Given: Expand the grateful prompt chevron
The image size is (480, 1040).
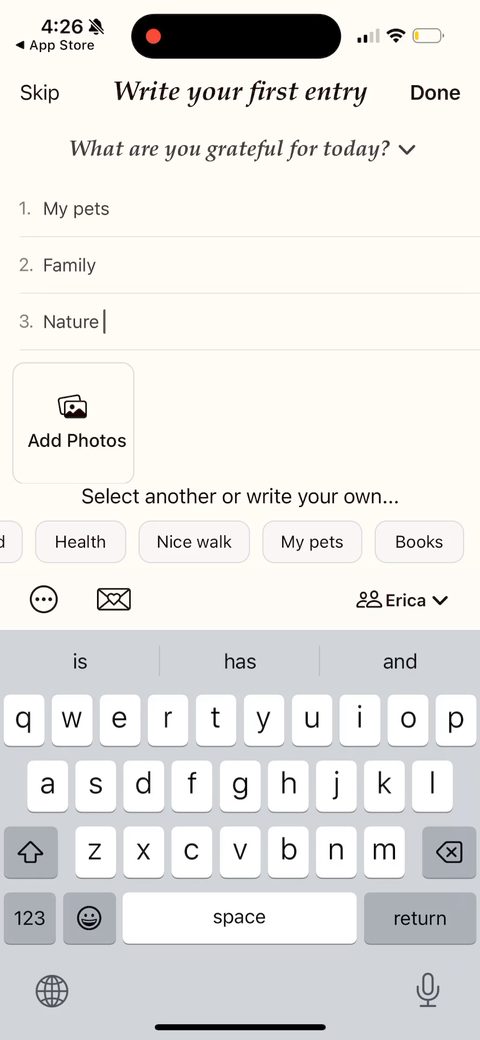Looking at the screenshot, I should pos(407,149).
